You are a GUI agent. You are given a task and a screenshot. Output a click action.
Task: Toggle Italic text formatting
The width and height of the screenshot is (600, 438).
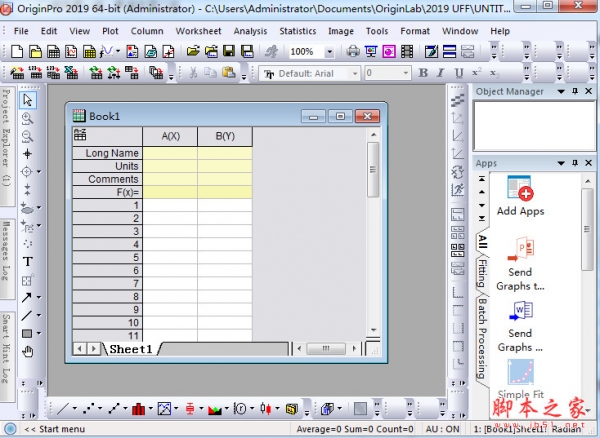[x=440, y=73]
